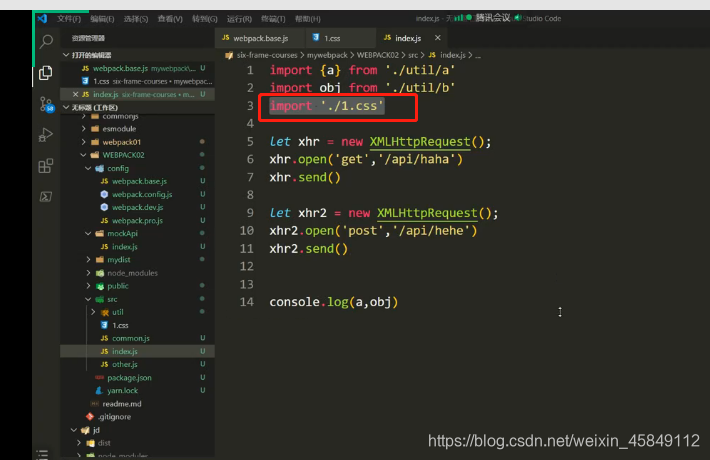This screenshot has height=460, width=710.
Task: Open the 运行(R) menu
Action: (x=239, y=19)
